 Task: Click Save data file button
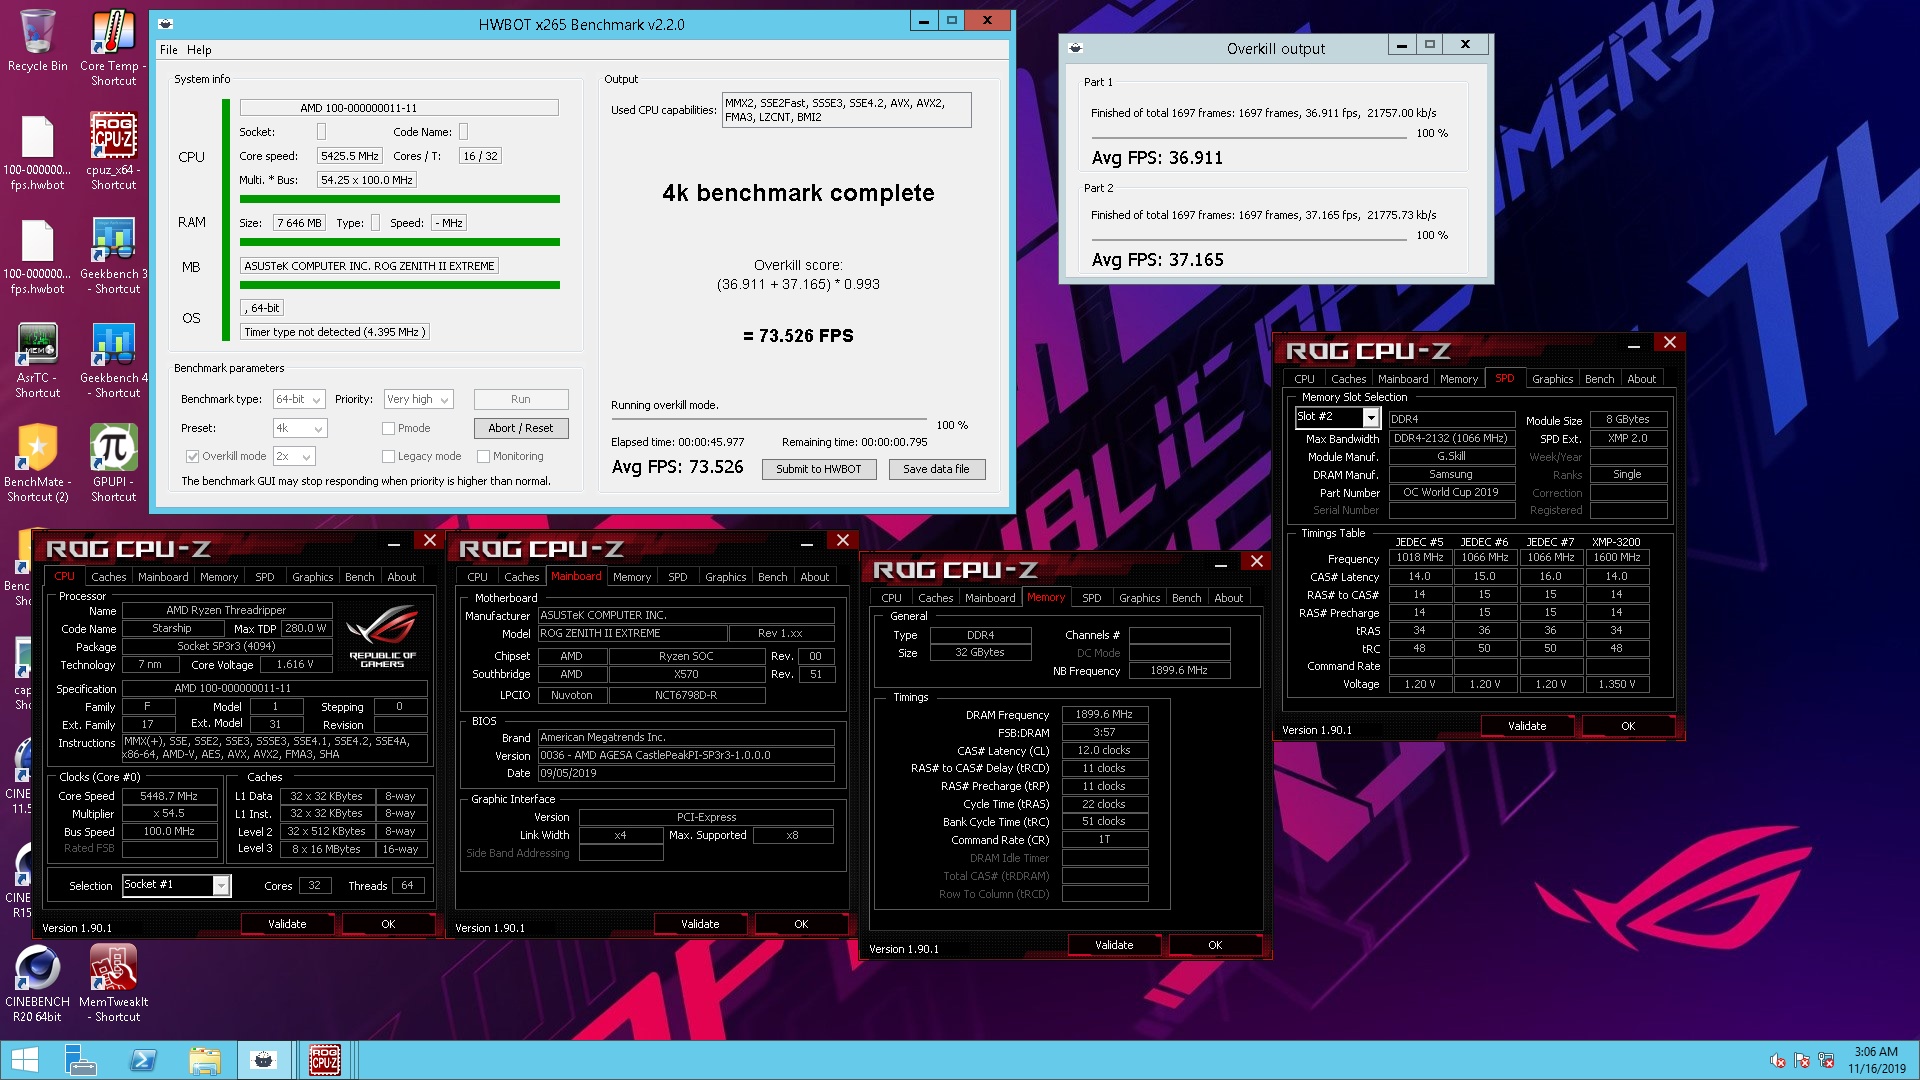click(936, 469)
